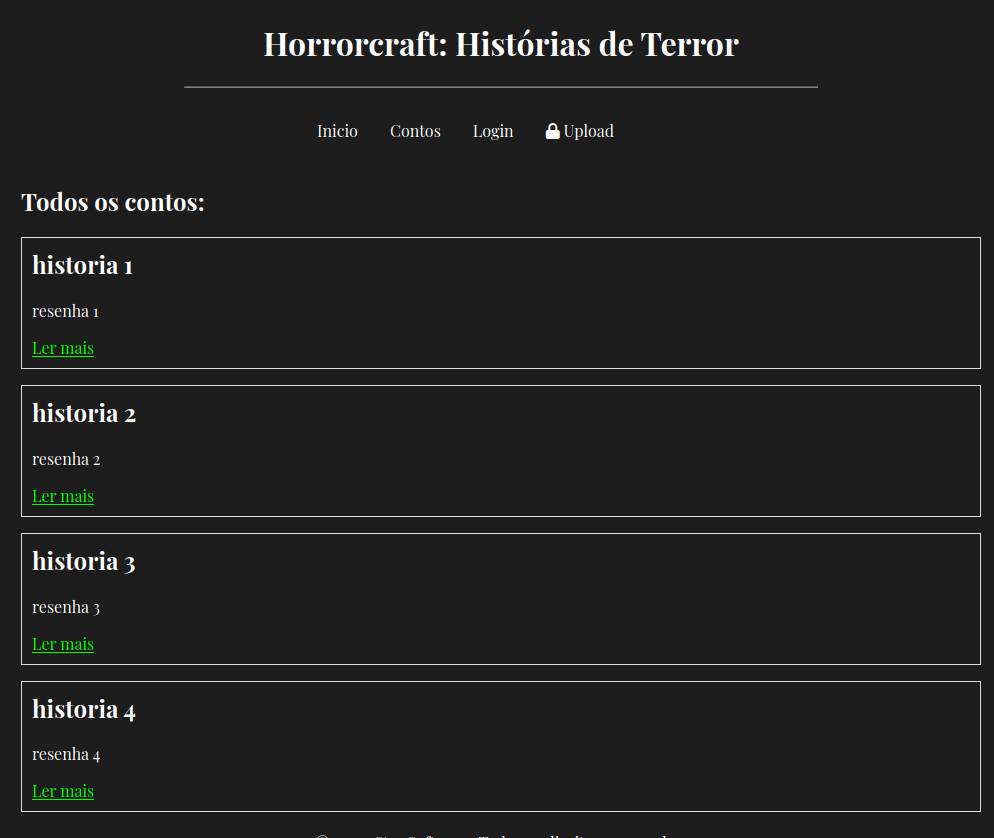Click the 'historia 3' story heading
Image resolution: width=994 pixels, height=838 pixels.
84,561
